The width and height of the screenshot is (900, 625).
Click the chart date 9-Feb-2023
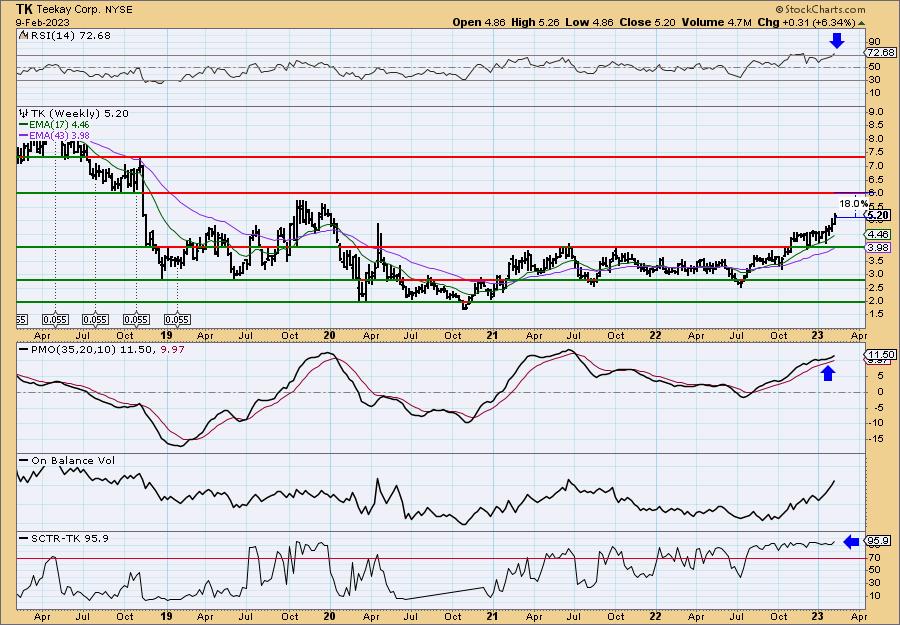(x=43, y=22)
